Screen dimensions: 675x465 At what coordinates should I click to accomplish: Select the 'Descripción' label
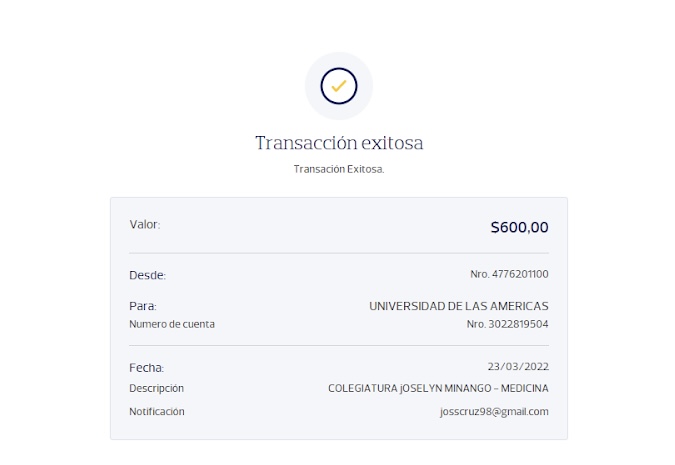pyautogui.click(x=156, y=388)
